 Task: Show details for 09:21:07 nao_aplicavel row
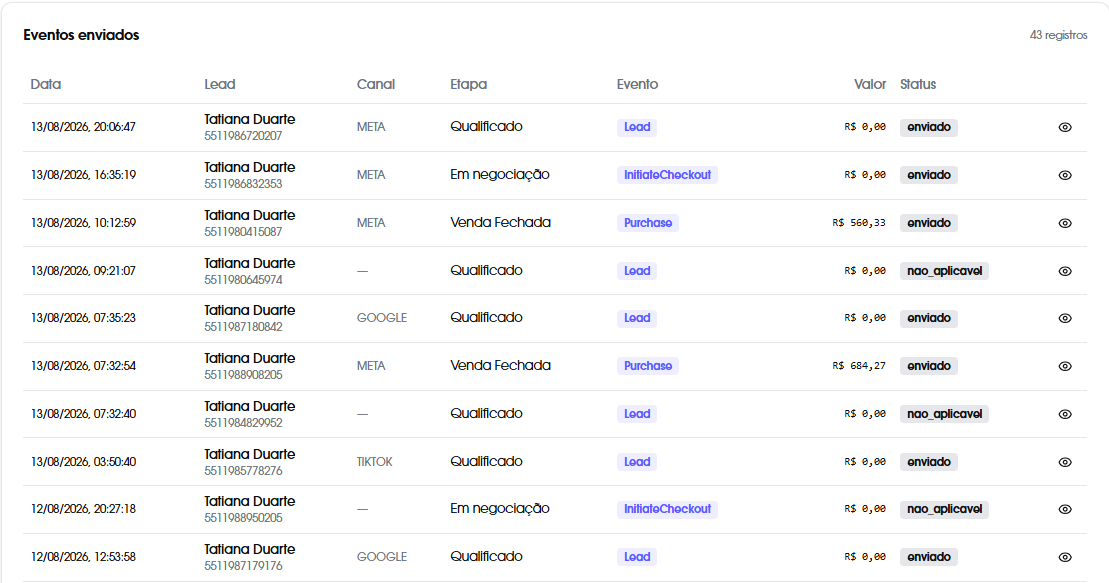(x=1064, y=271)
